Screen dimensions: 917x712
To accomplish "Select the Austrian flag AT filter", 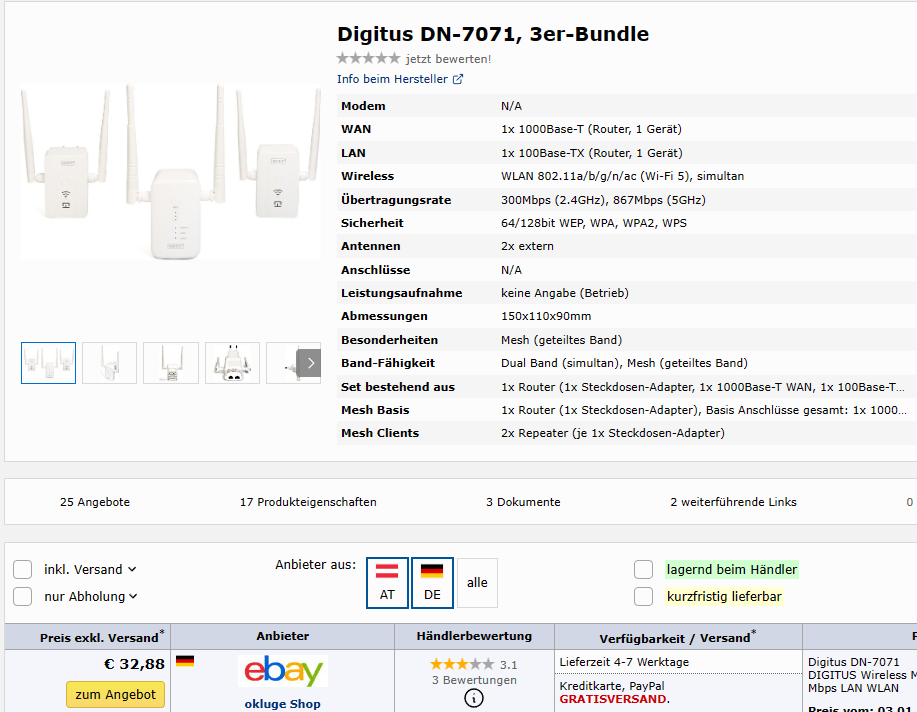I will click(x=387, y=583).
